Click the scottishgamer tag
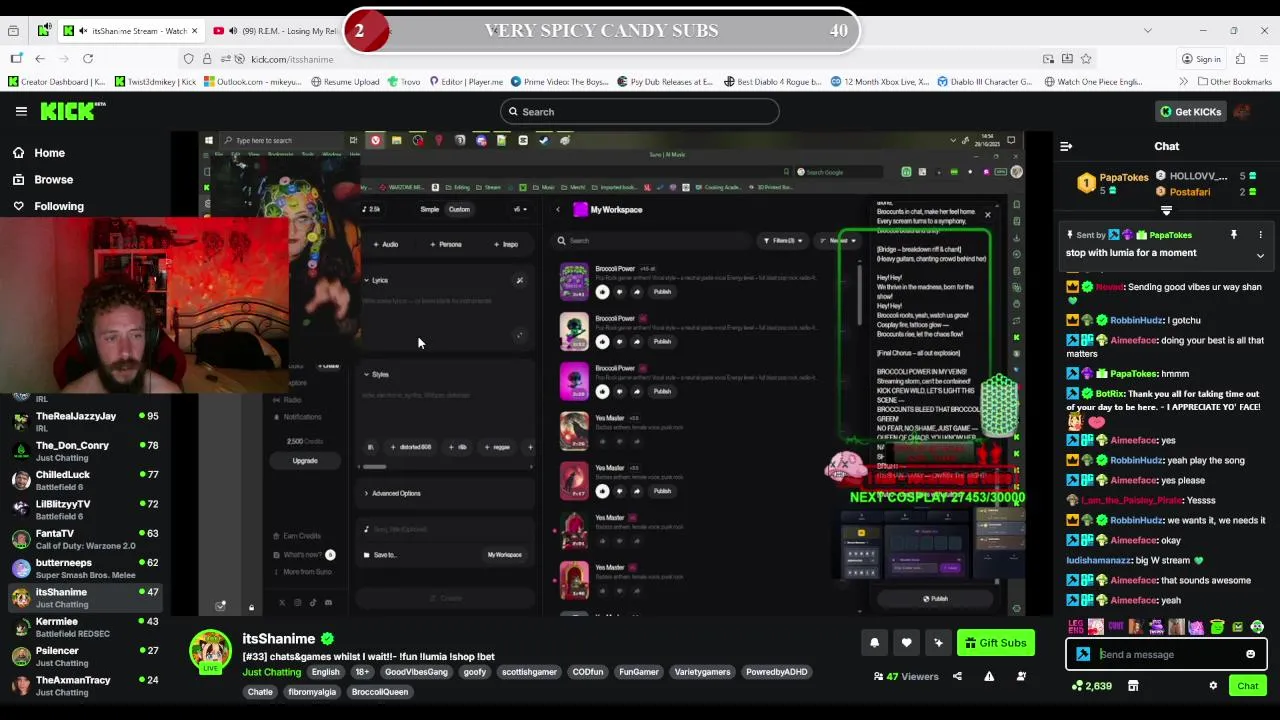 tap(529, 672)
